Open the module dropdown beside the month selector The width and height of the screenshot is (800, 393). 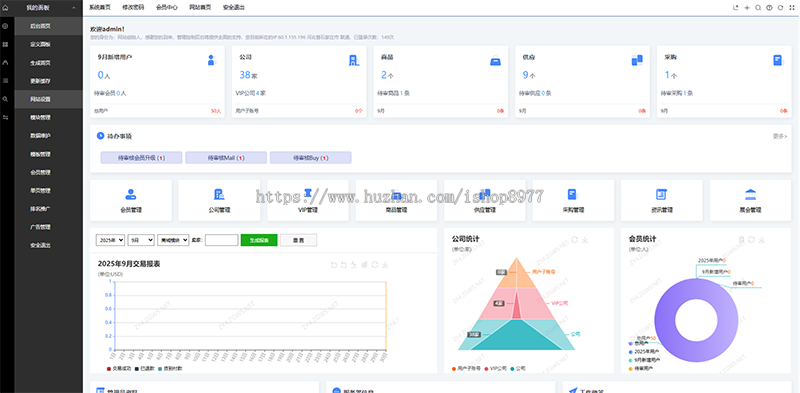pos(173,240)
